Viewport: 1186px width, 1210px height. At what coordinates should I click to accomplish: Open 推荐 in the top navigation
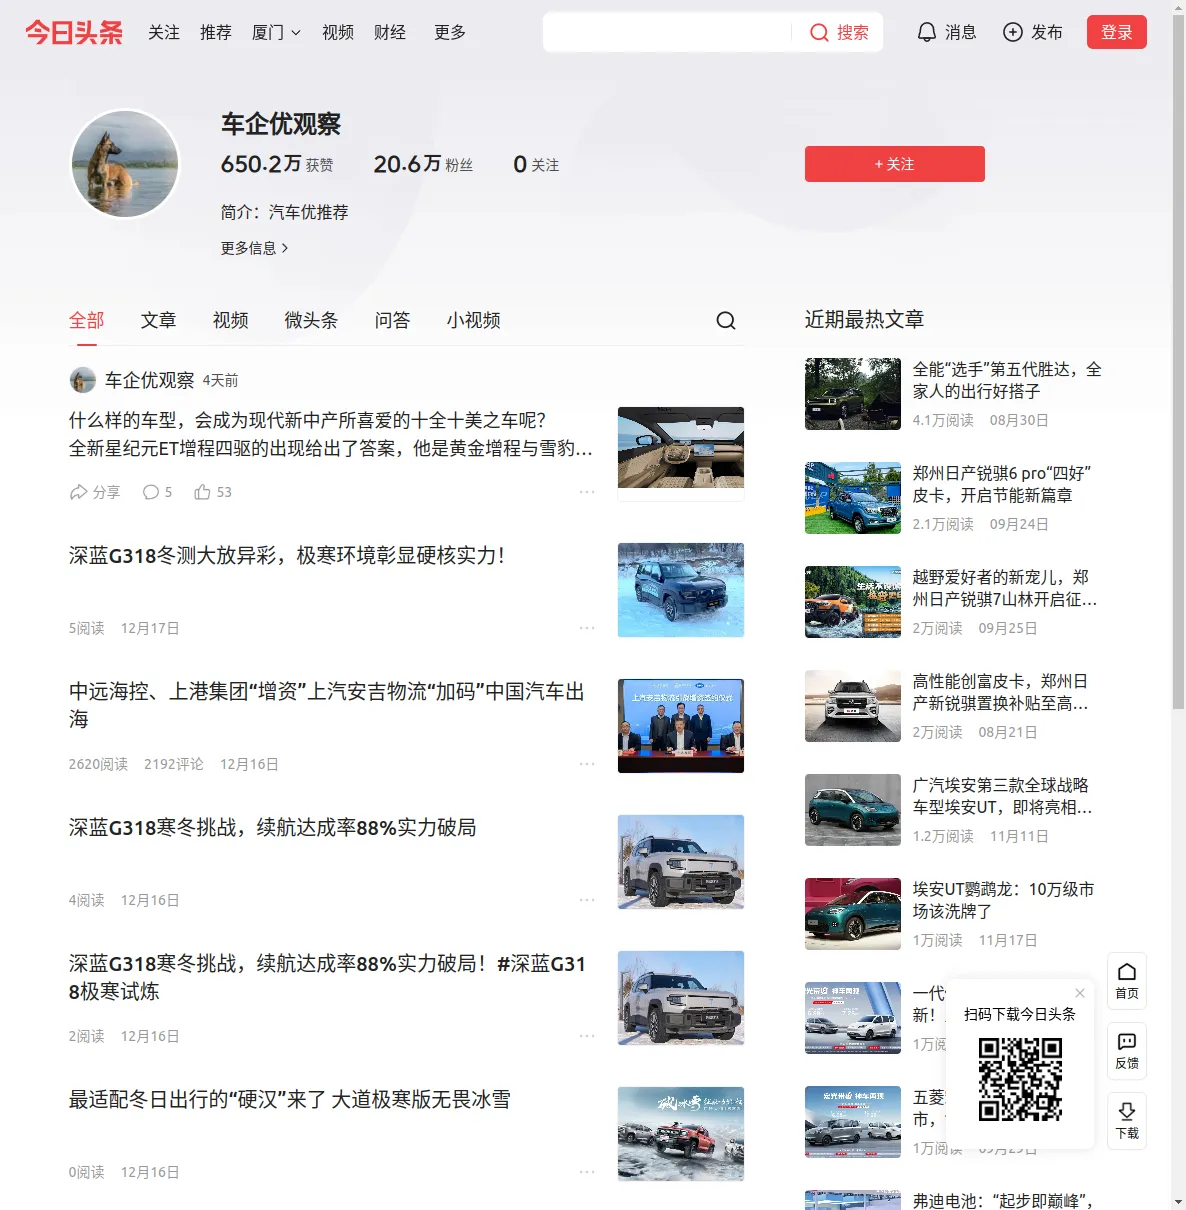216,33
